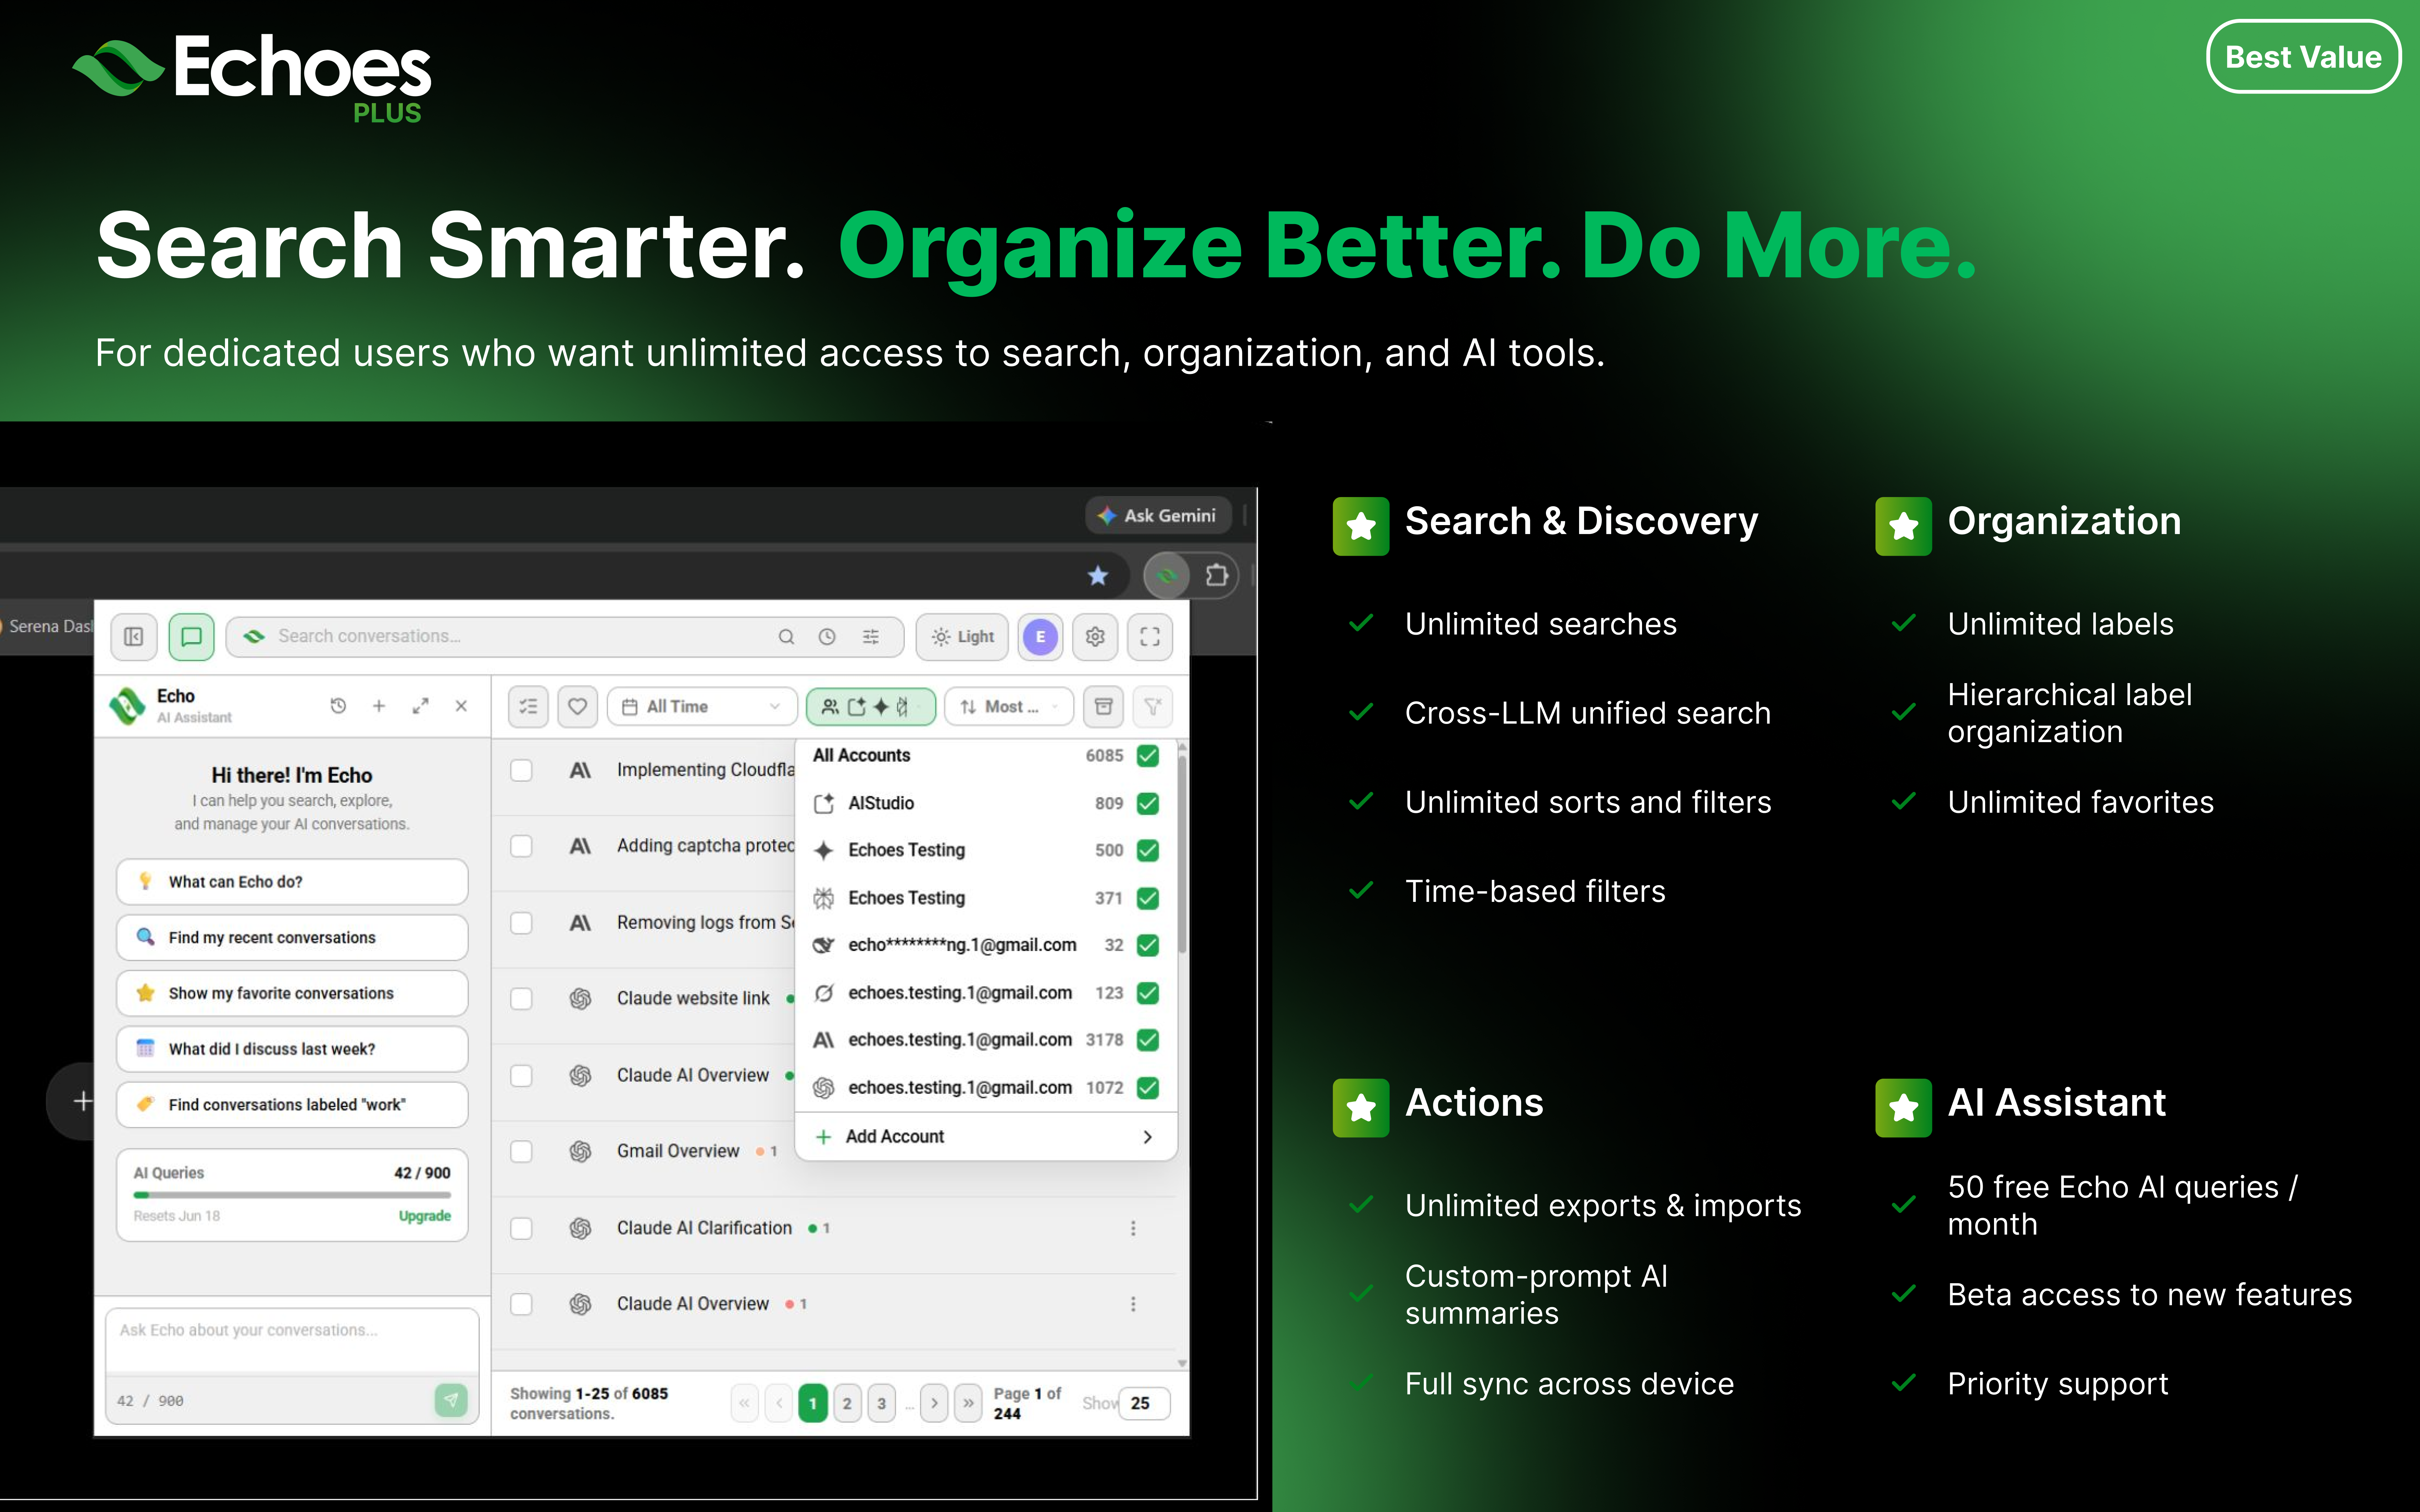Open the Claude AI Clarification conversation

tap(704, 1228)
